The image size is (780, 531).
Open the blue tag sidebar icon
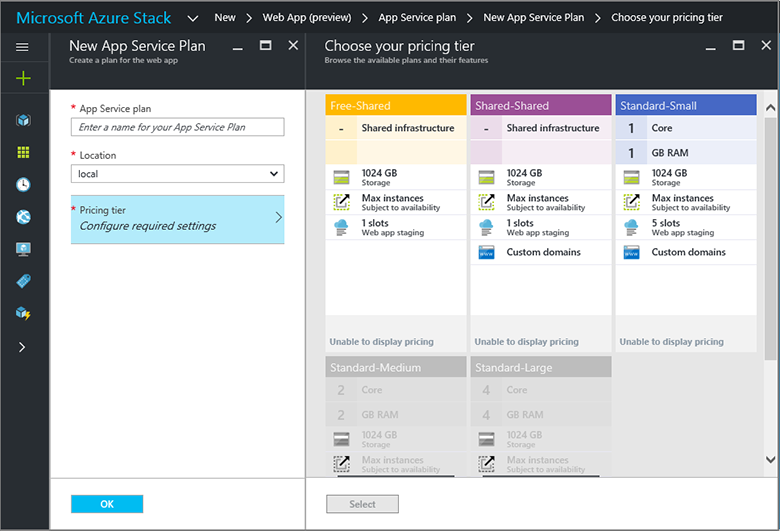click(x=23, y=281)
